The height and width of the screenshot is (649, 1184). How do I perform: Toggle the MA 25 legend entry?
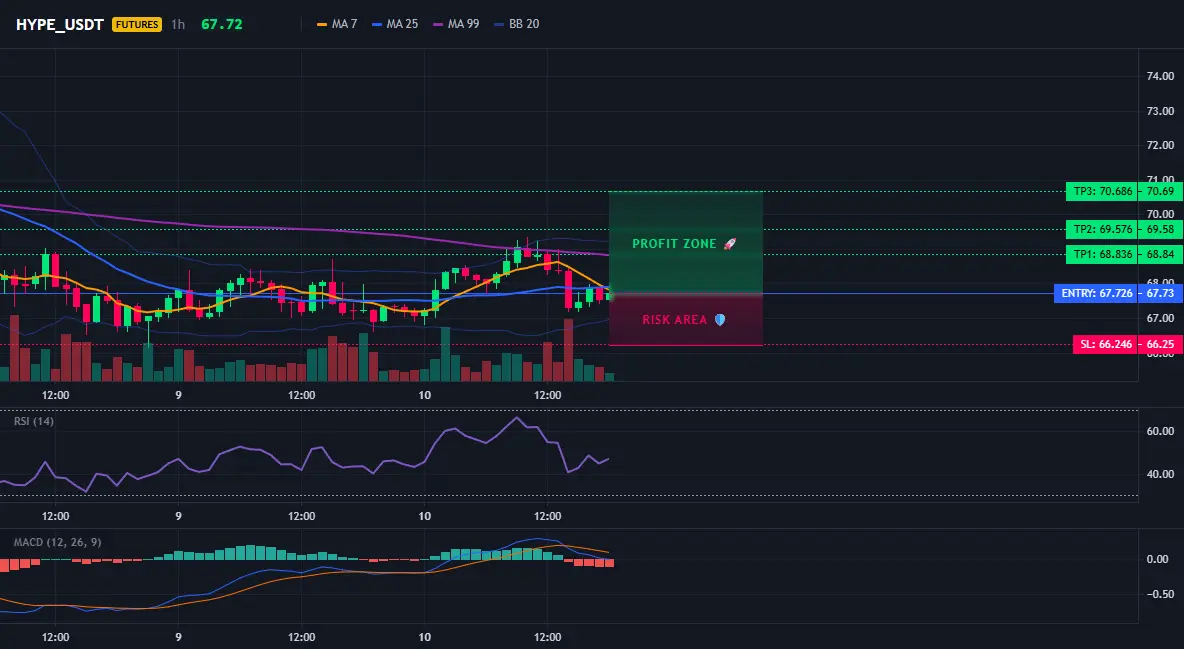point(395,24)
